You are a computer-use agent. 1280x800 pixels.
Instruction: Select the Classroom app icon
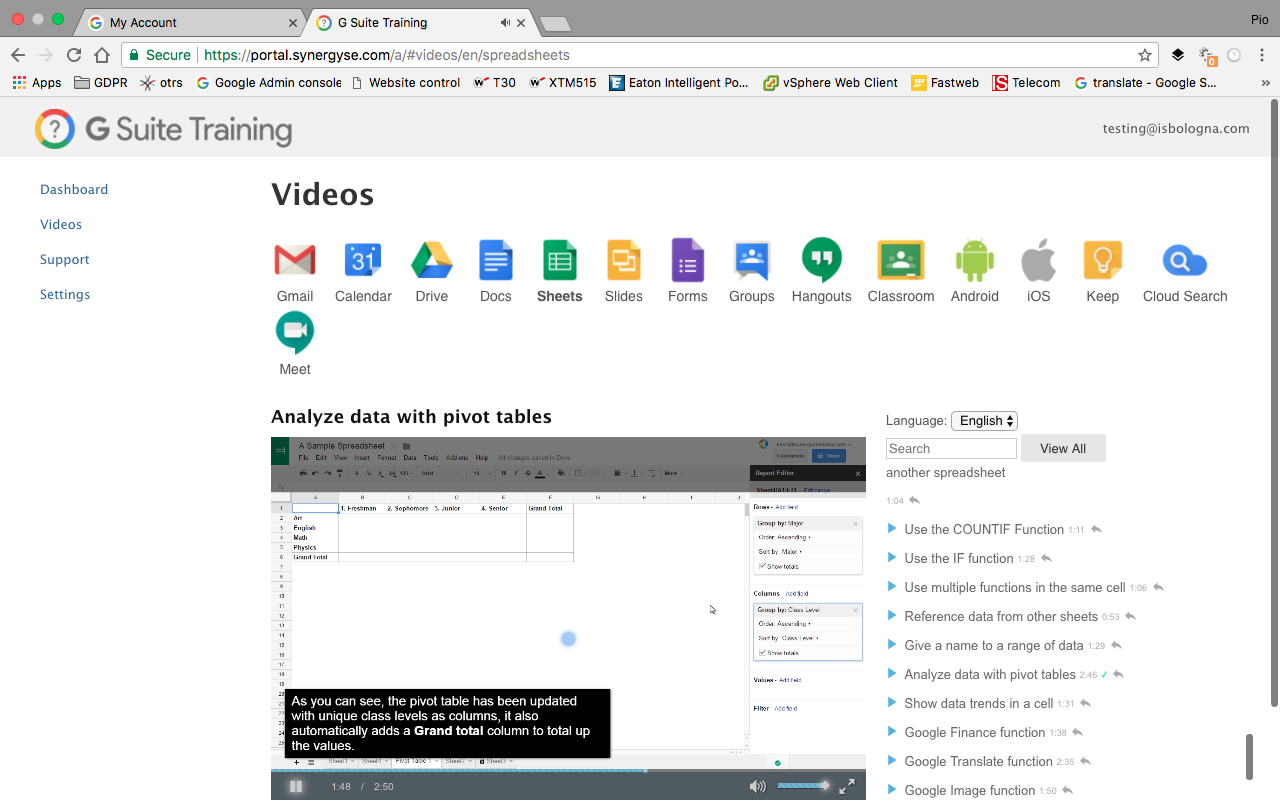pos(901,260)
